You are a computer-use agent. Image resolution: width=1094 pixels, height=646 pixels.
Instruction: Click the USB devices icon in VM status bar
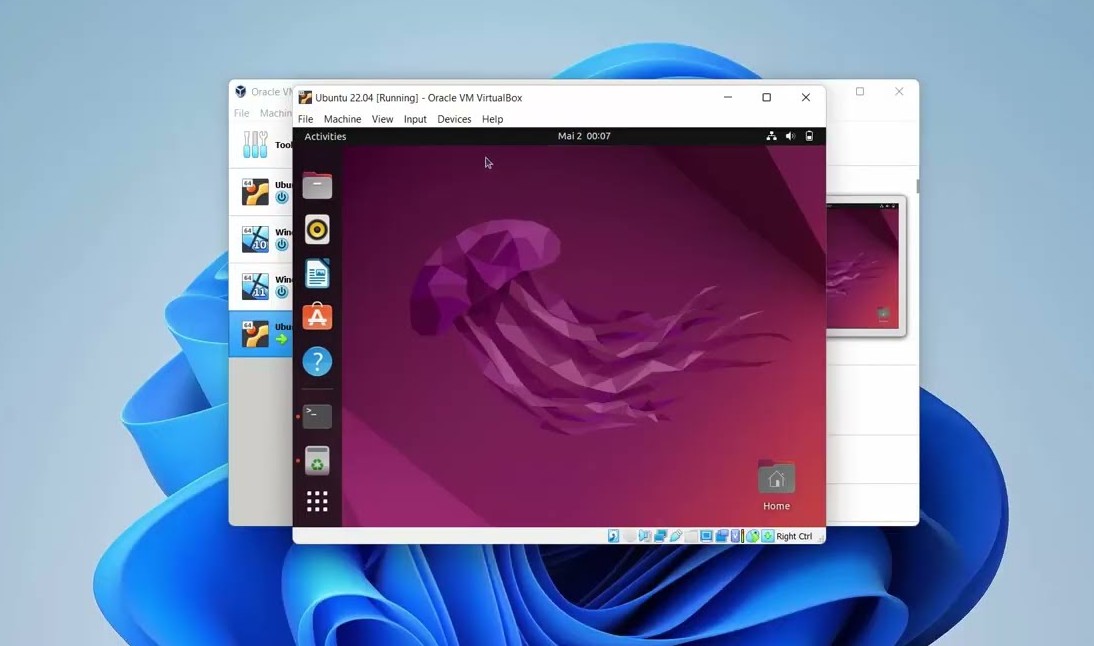point(677,536)
